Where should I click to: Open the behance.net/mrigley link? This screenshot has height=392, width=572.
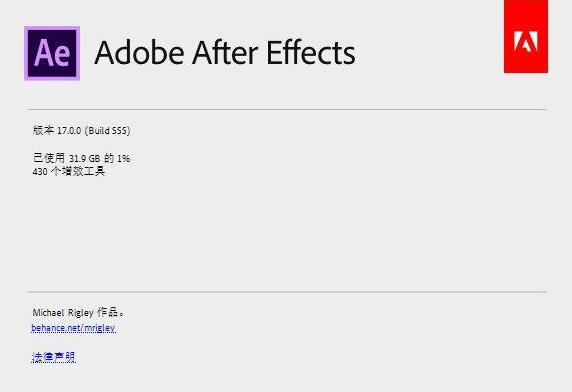tap(73, 328)
